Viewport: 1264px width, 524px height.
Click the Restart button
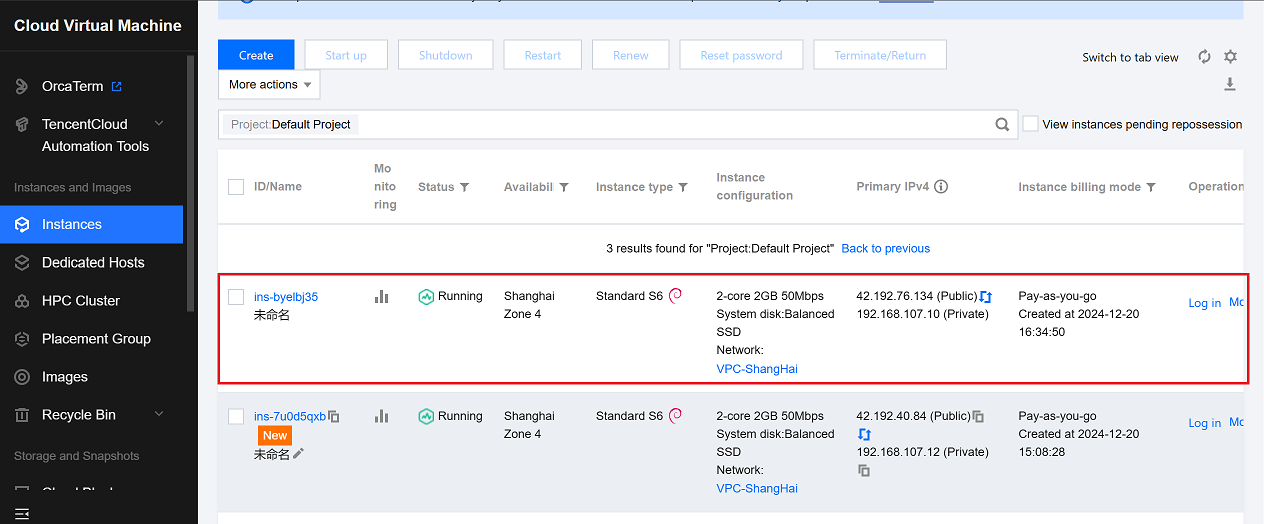(x=543, y=55)
